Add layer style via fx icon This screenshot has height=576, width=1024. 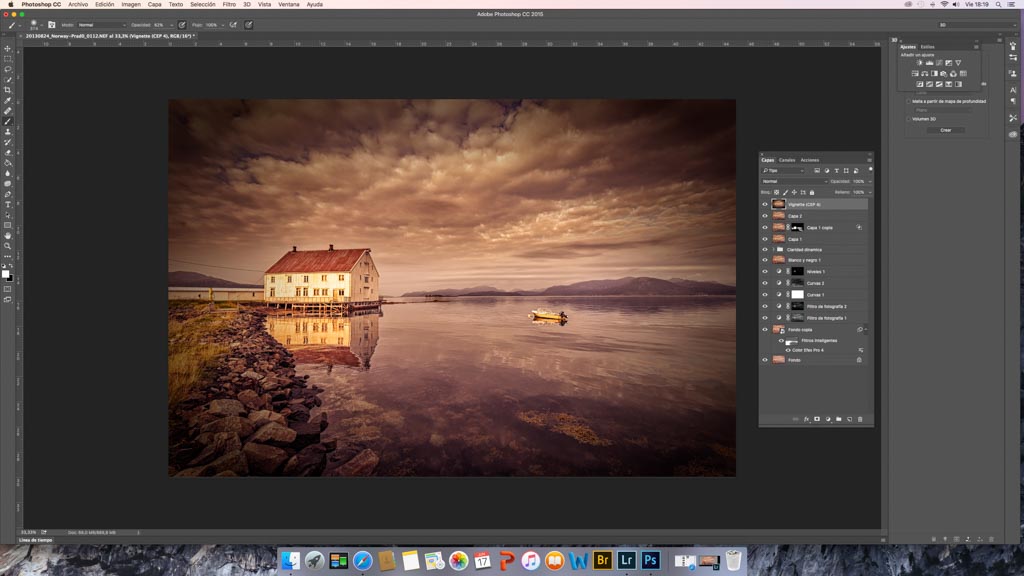[806, 419]
